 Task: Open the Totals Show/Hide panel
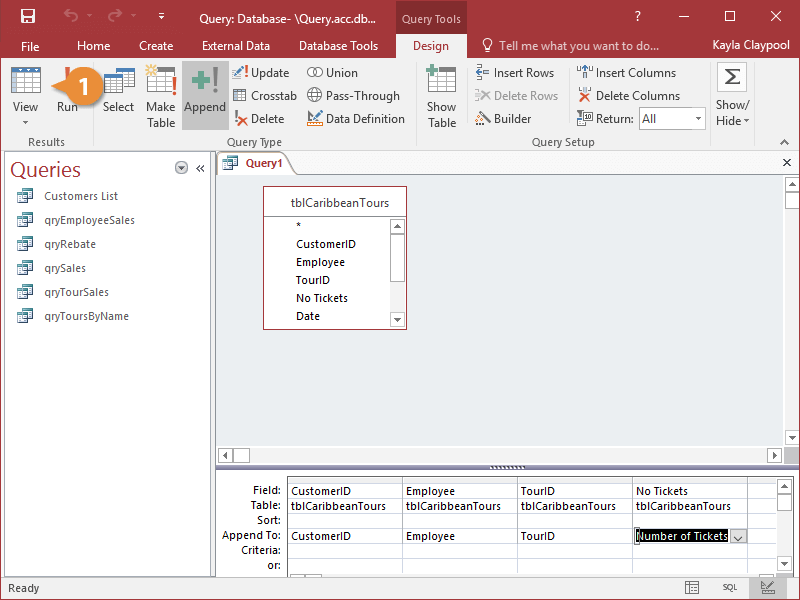731,95
